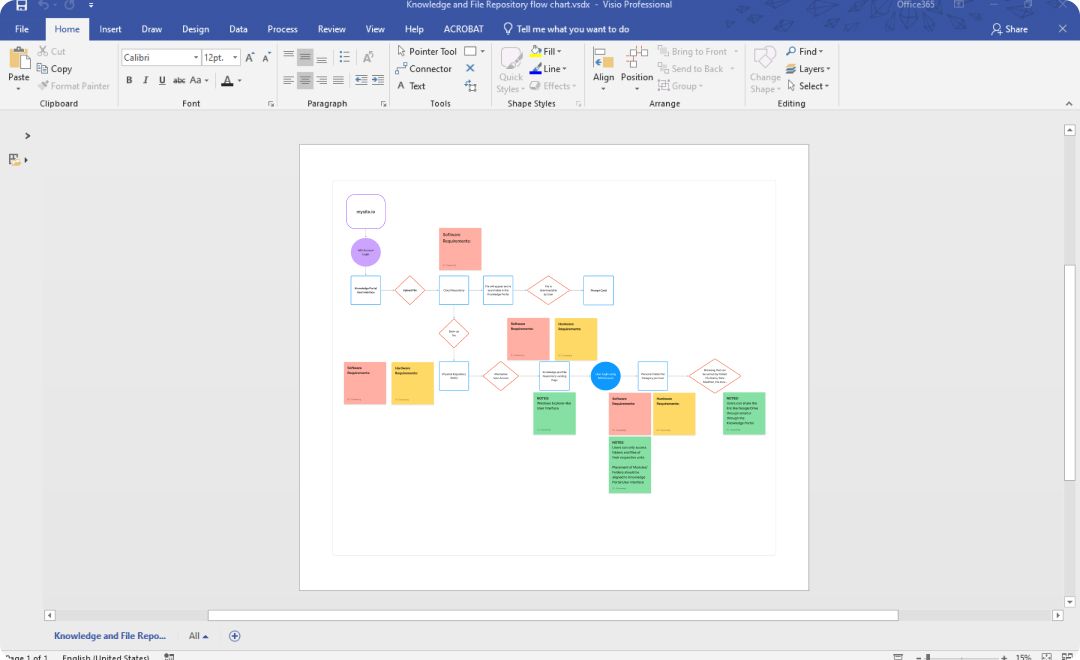Image resolution: width=1080 pixels, height=660 pixels.
Task: Click the zoom slider in status bar
Action: tap(960, 657)
